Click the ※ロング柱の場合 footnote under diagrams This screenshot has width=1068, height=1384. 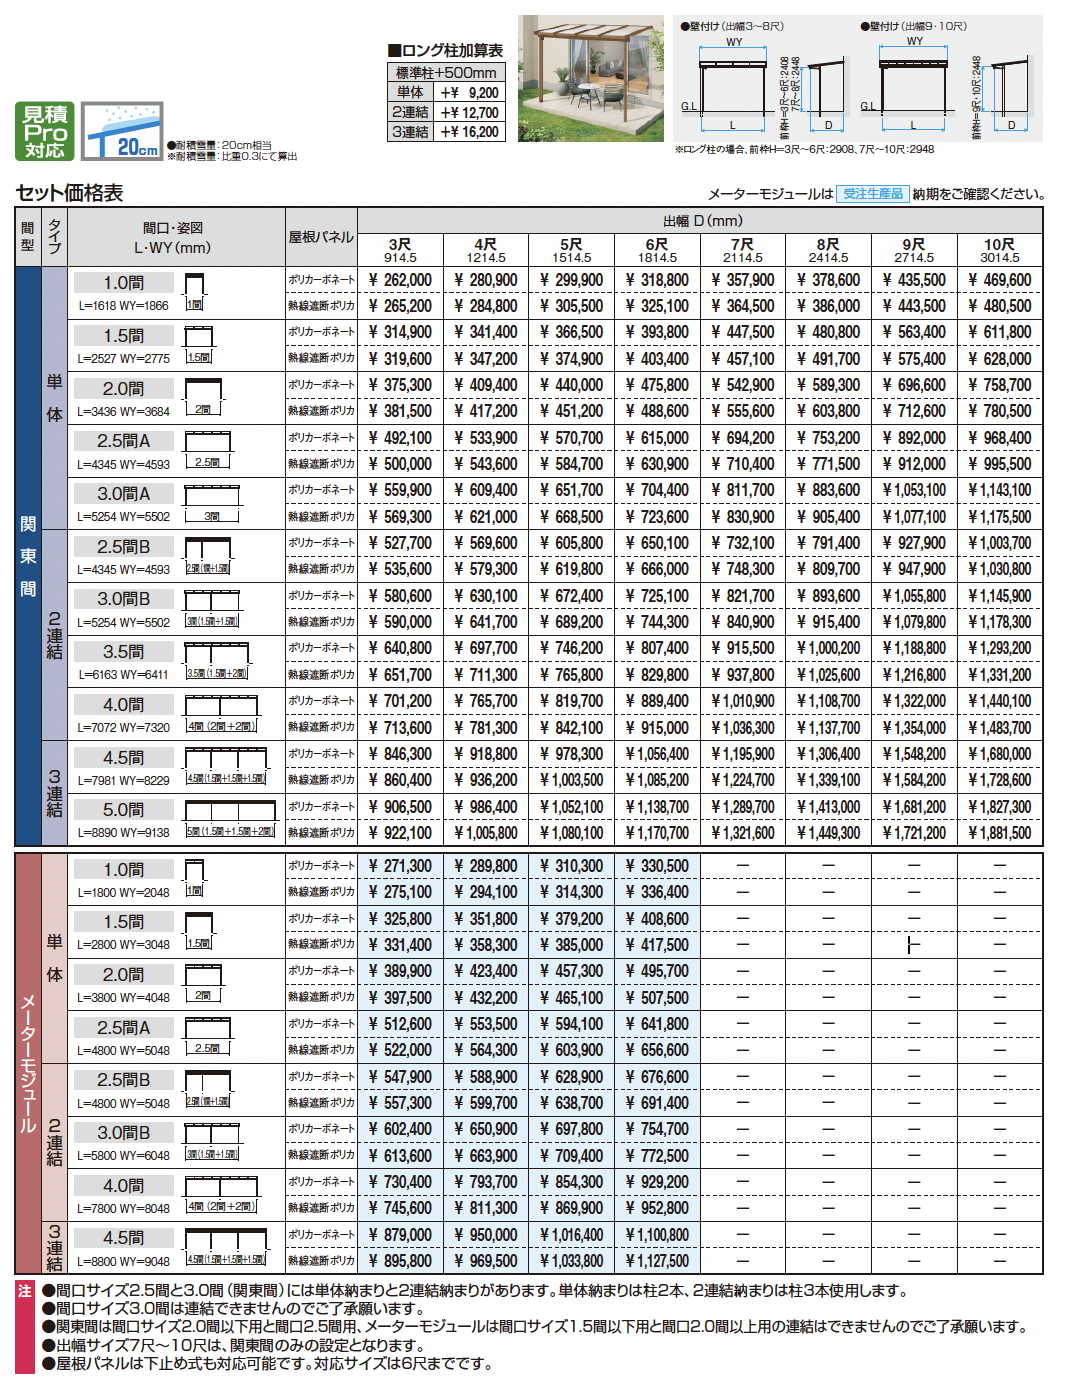pyautogui.click(x=805, y=149)
